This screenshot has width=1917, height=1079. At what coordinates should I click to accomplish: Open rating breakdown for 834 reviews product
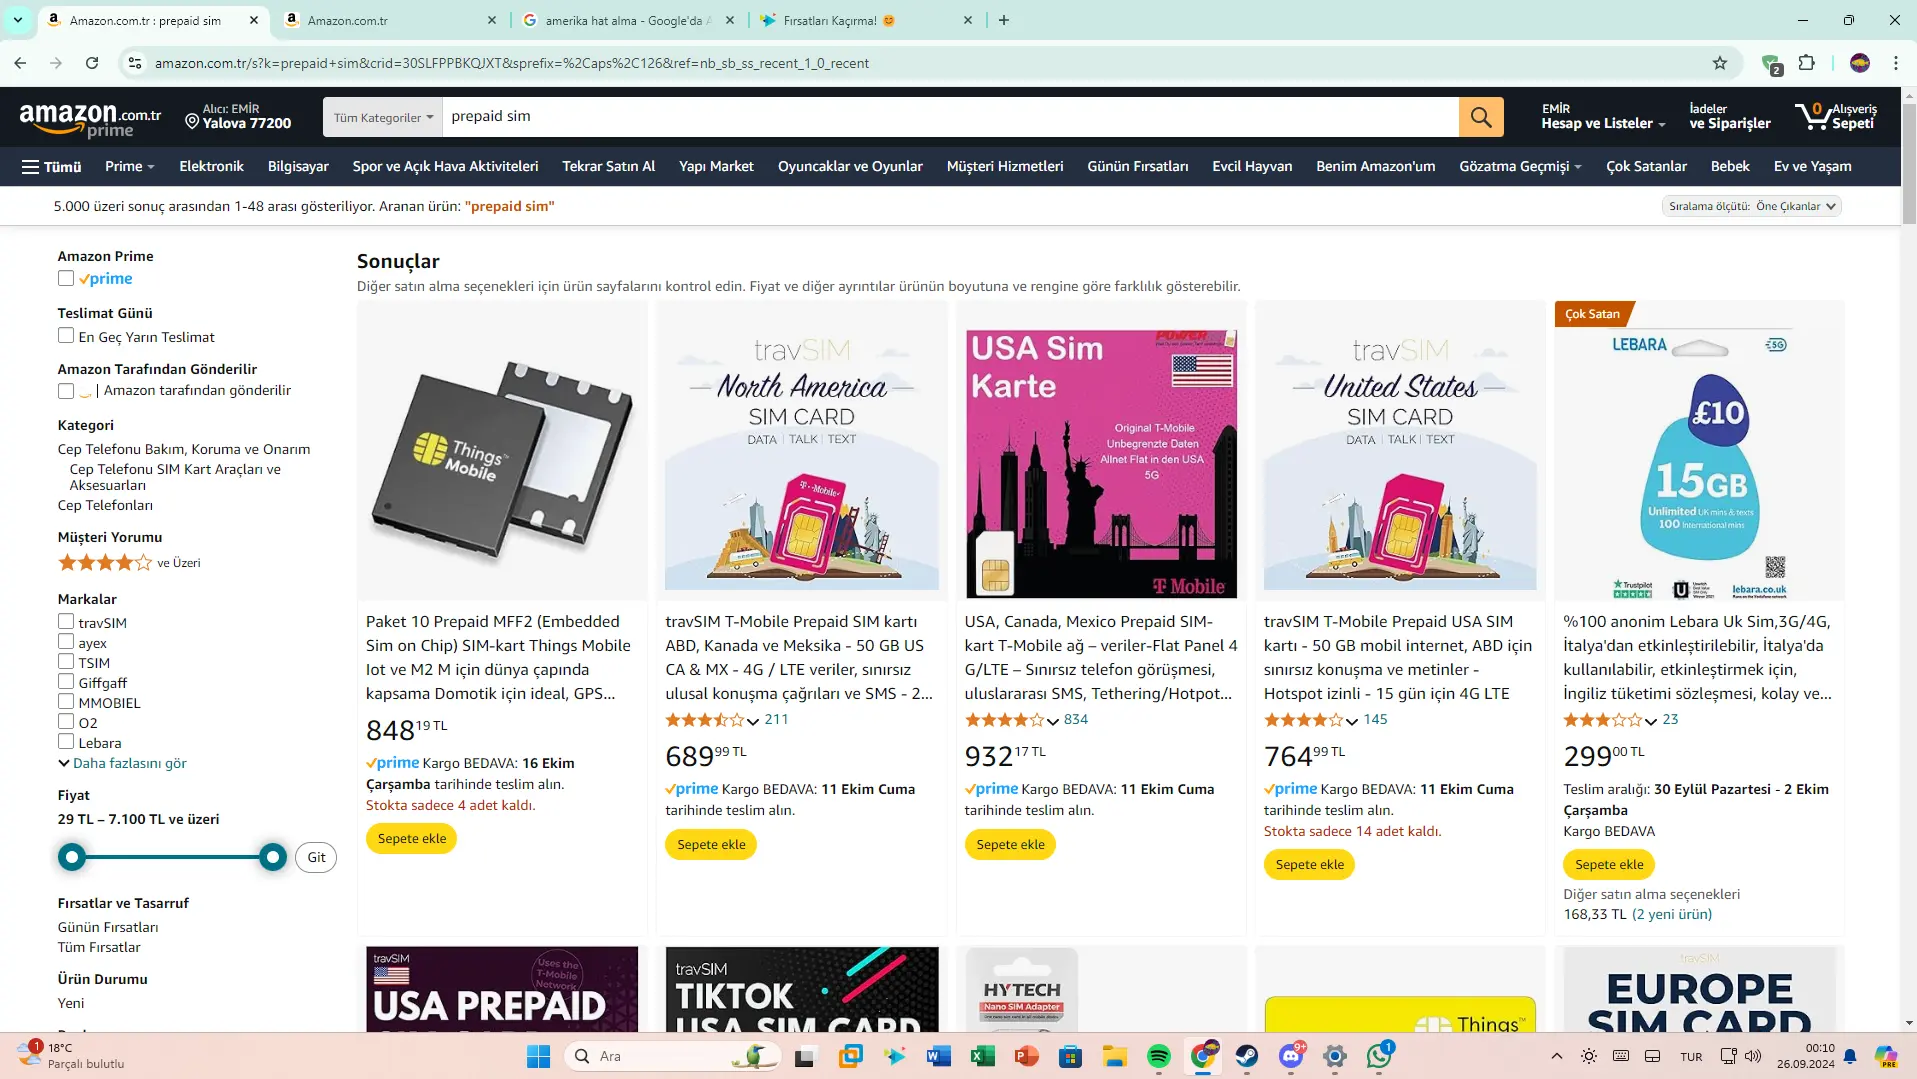point(1053,721)
